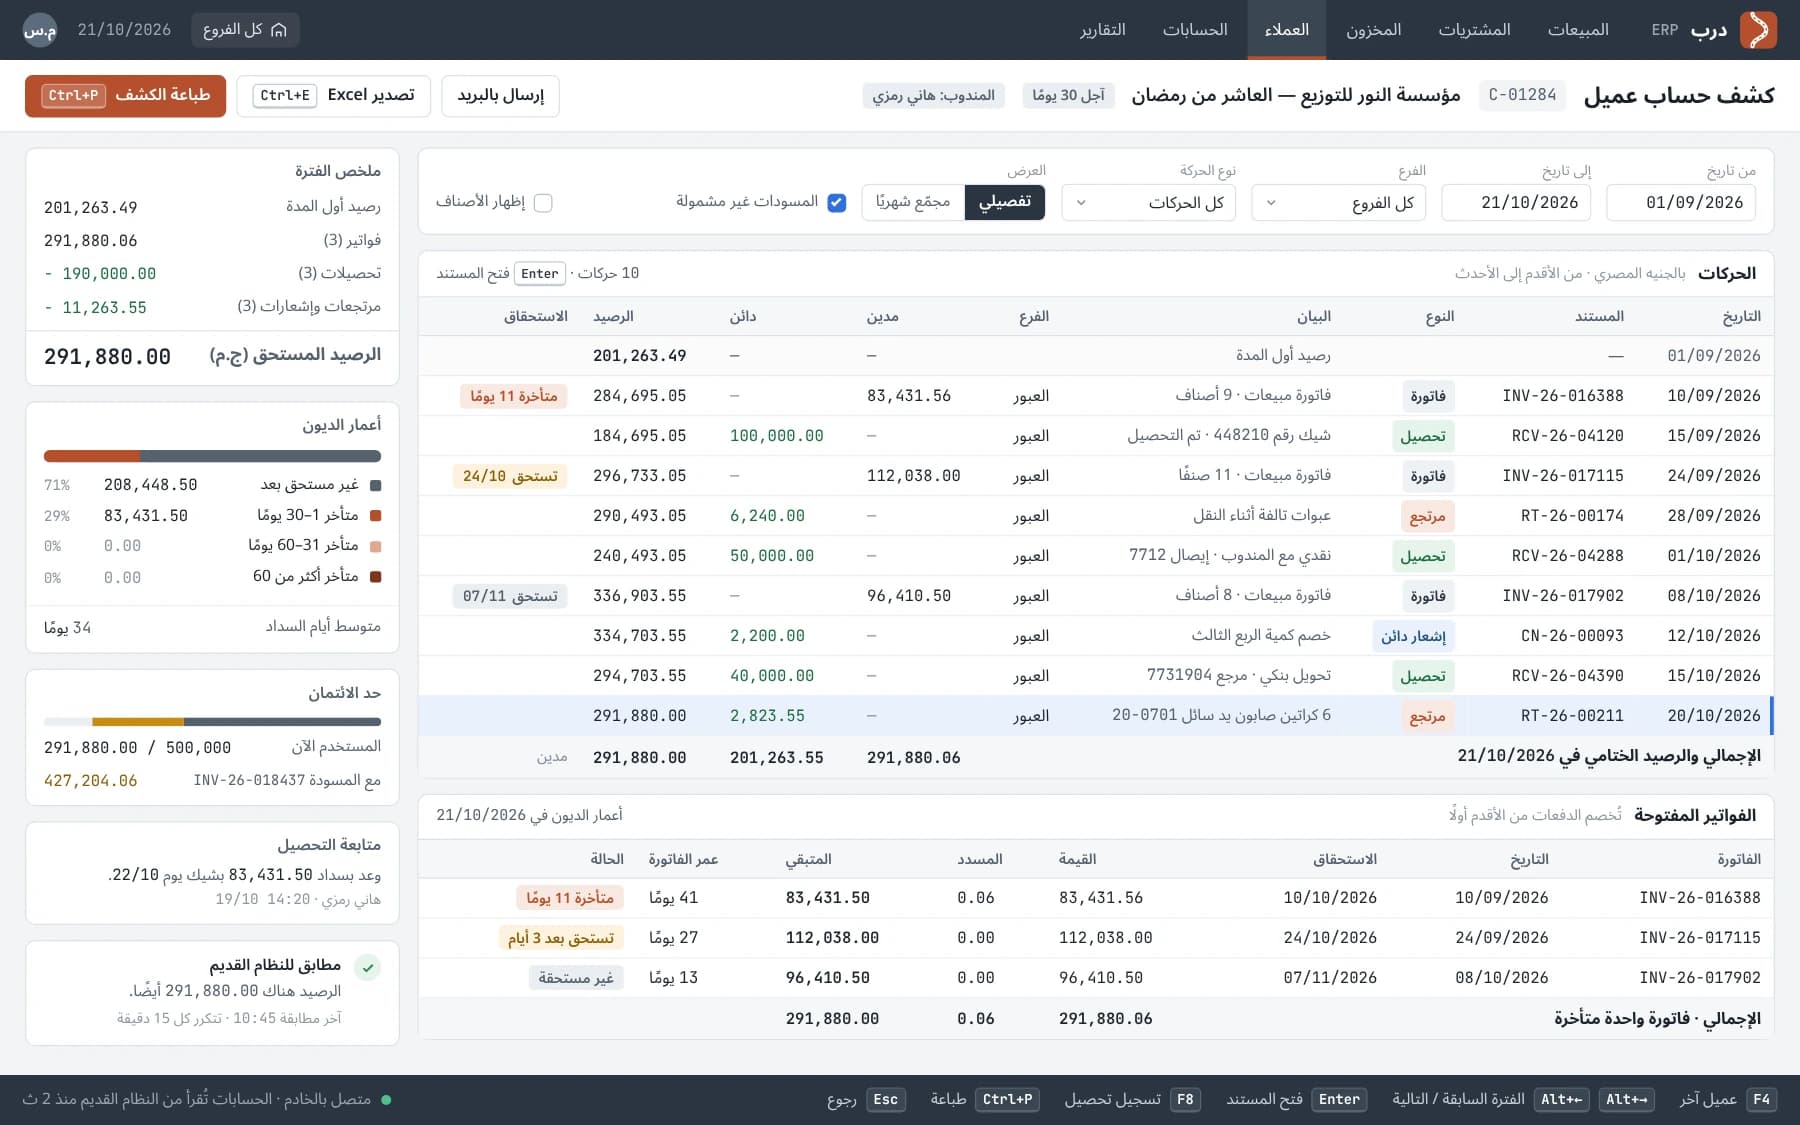
Task: Open the 'المشتريات' menu
Action: pyautogui.click(x=1474, y=30)
